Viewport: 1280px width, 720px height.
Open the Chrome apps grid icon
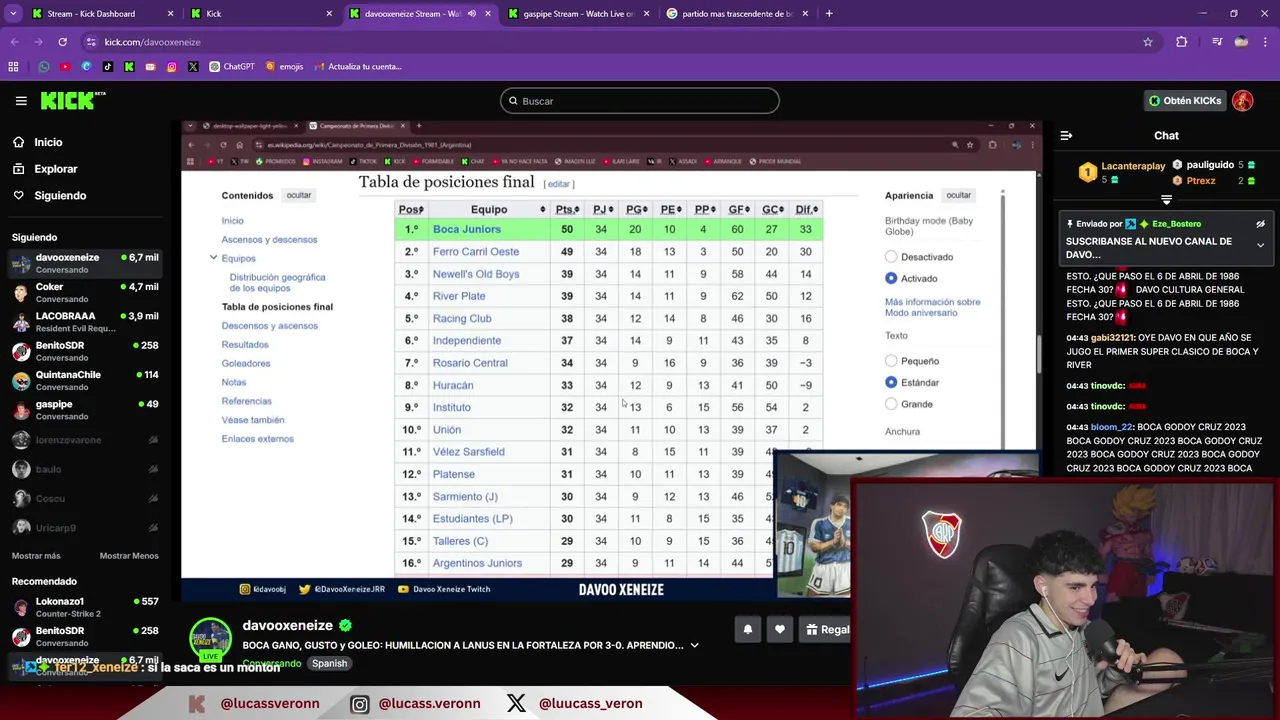click(13, 67)
